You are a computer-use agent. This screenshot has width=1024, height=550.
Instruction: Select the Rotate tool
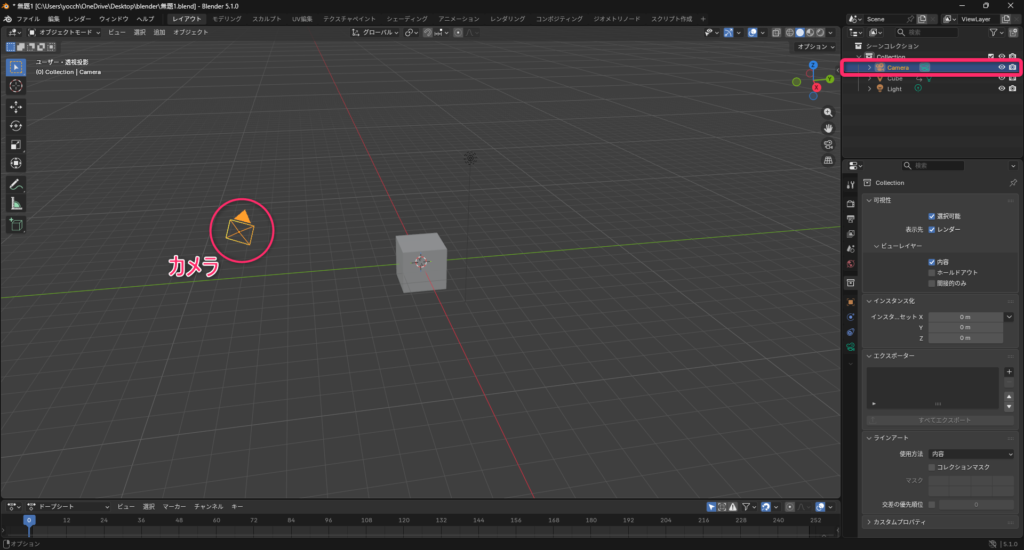[x=16, y=126]
